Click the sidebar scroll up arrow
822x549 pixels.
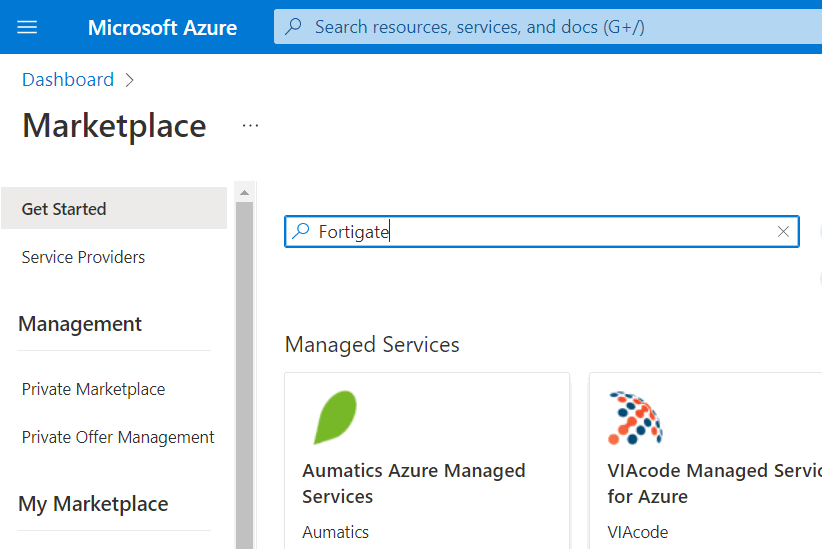[244, 192]
